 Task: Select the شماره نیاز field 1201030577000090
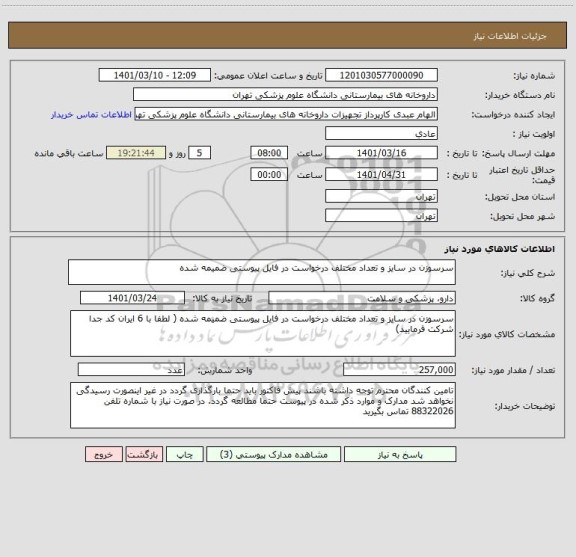(381, 75)
